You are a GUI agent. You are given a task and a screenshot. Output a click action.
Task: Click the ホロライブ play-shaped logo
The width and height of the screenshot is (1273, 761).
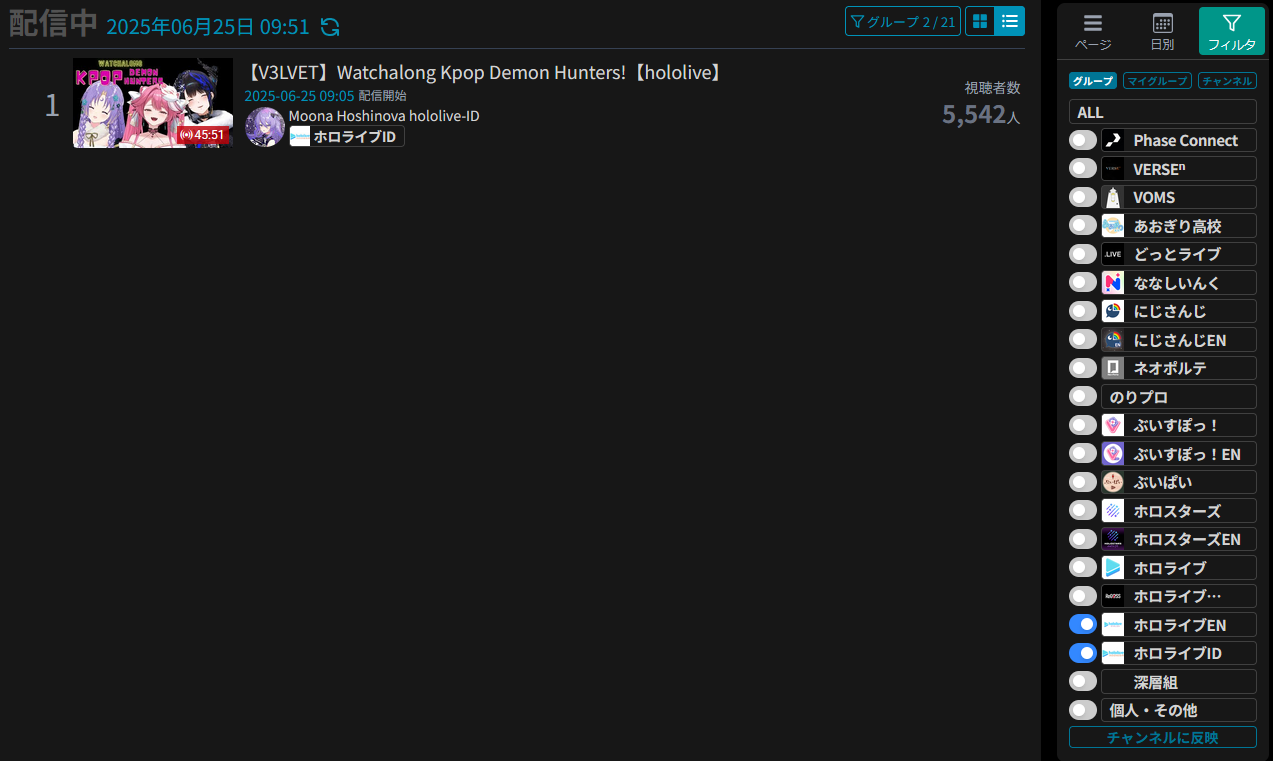(x=1113, y=568)
